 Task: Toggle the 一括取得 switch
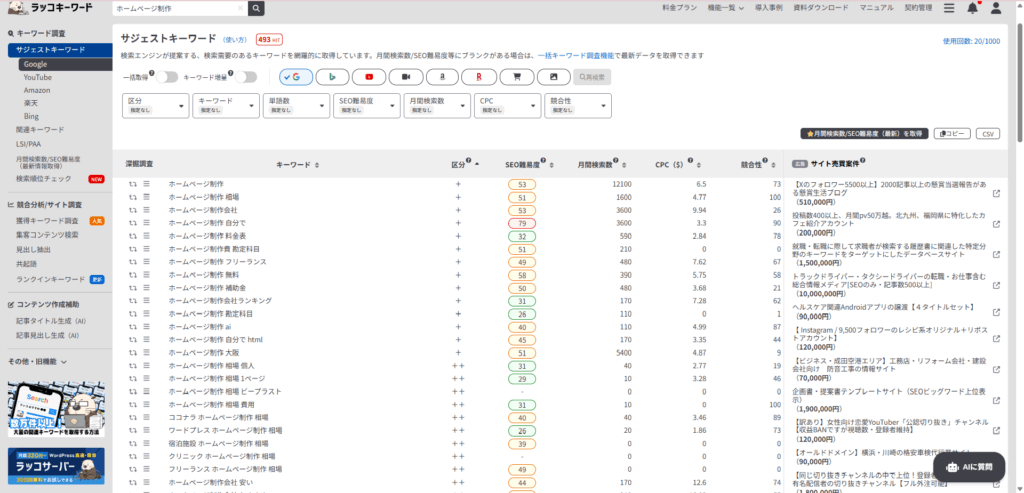coord(167,77)
